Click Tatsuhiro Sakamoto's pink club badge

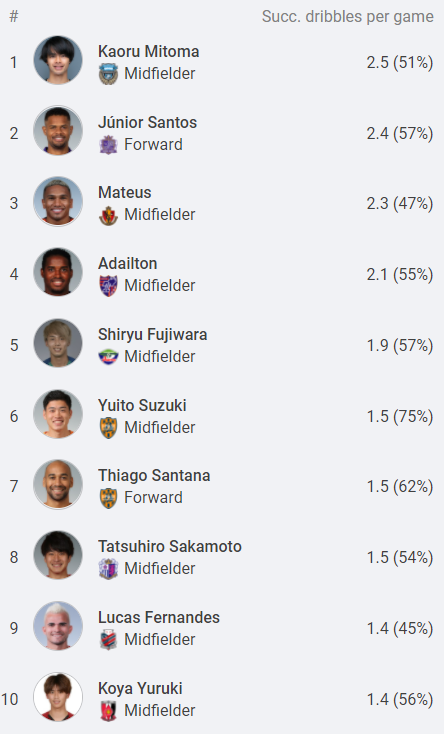(108, 569)
